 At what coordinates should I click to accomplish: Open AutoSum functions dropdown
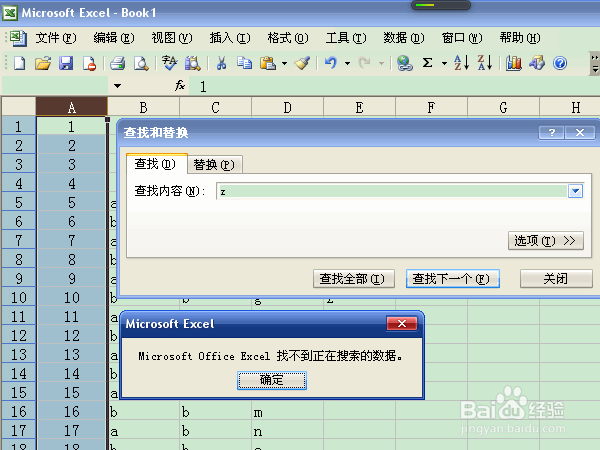pyautogui.click(x=444, y=64)
